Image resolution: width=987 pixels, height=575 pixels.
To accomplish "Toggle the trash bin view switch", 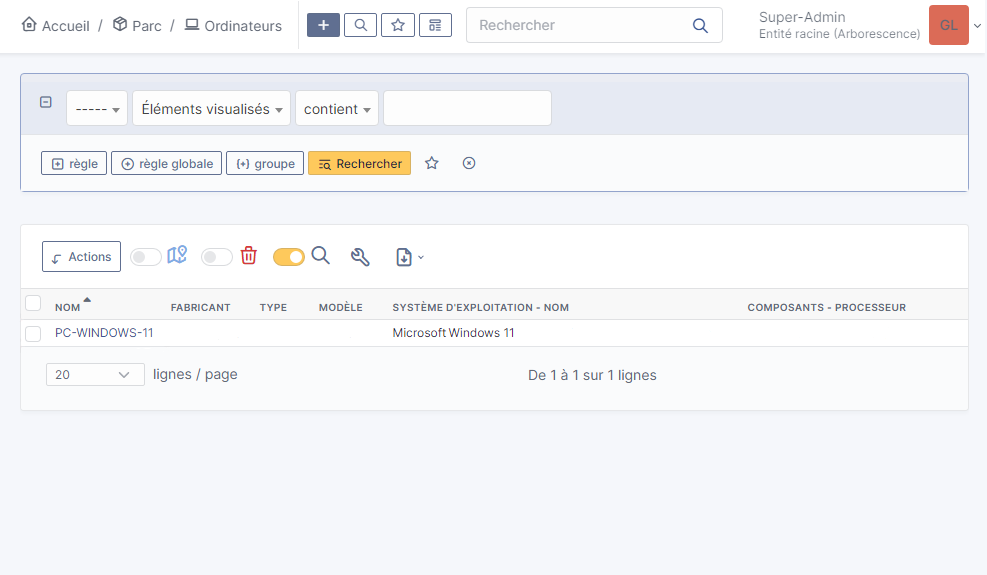I will tap(217, 257).
